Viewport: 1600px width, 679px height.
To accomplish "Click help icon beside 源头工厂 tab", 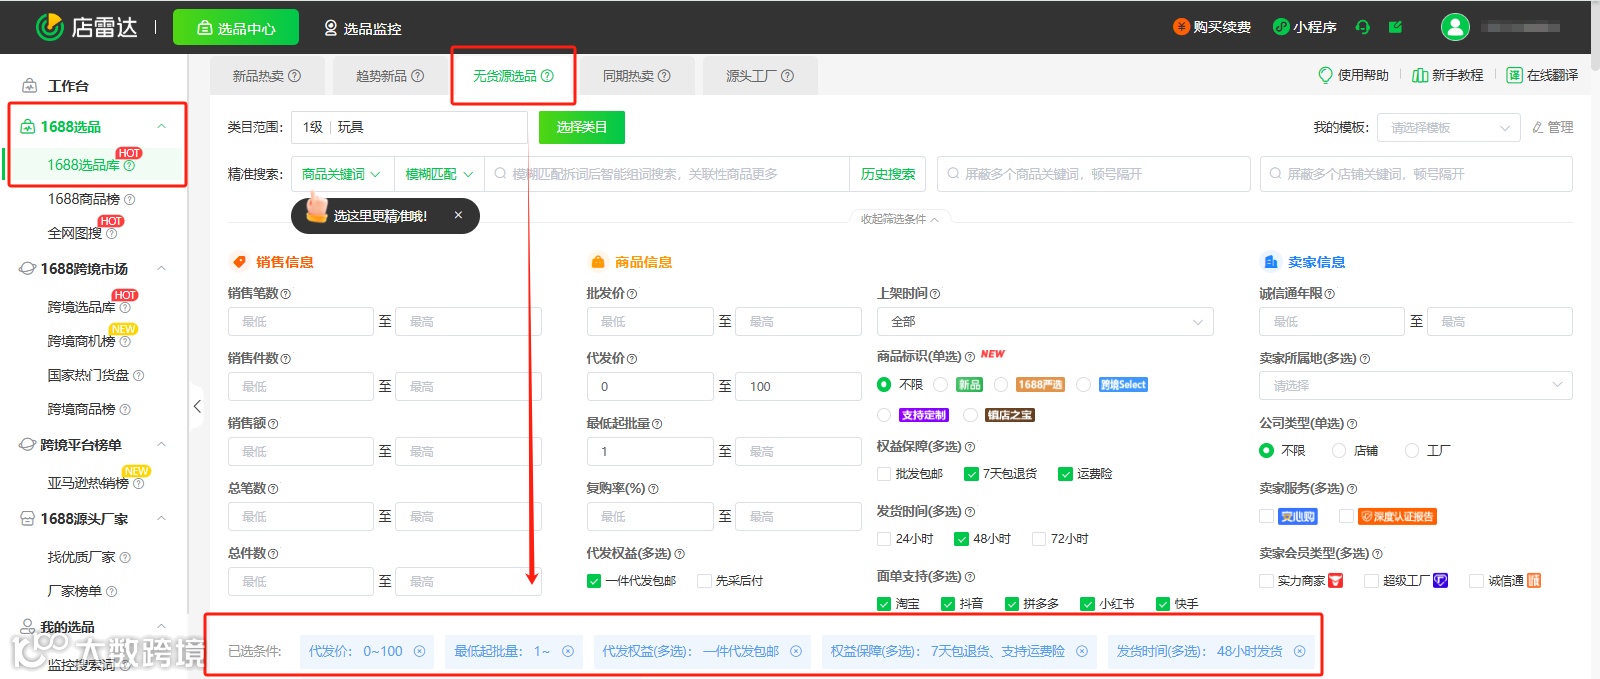I will point(788,76).
